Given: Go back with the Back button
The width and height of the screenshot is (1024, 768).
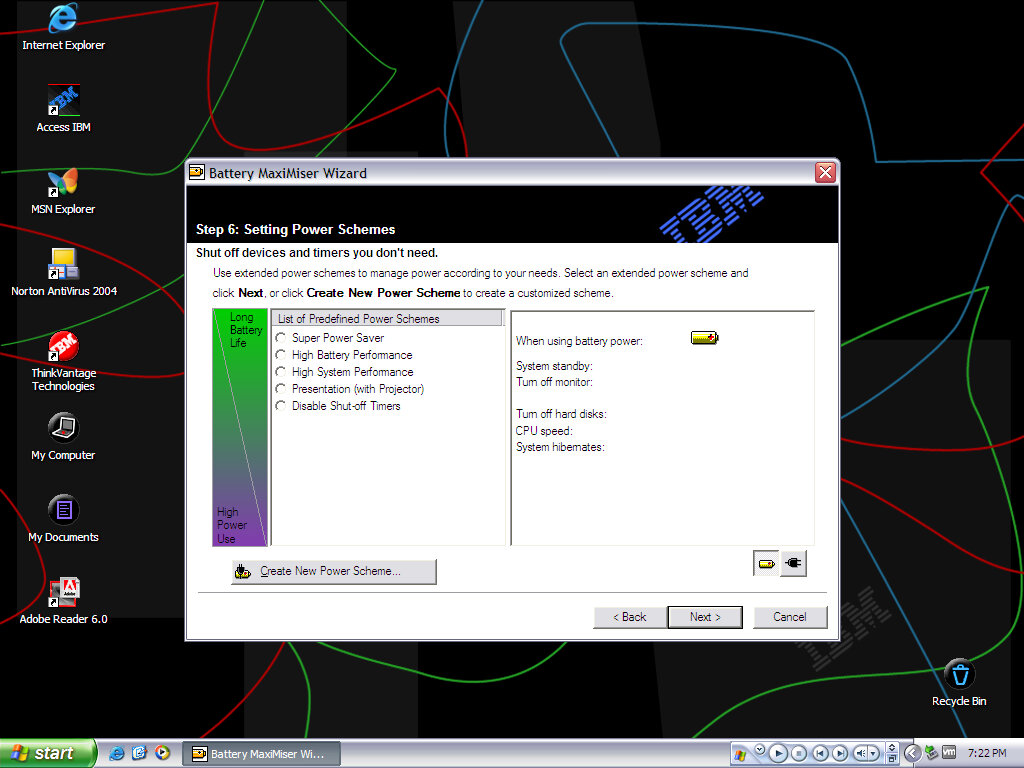Looking at the screenshot, I should click(x=629, y=617).
